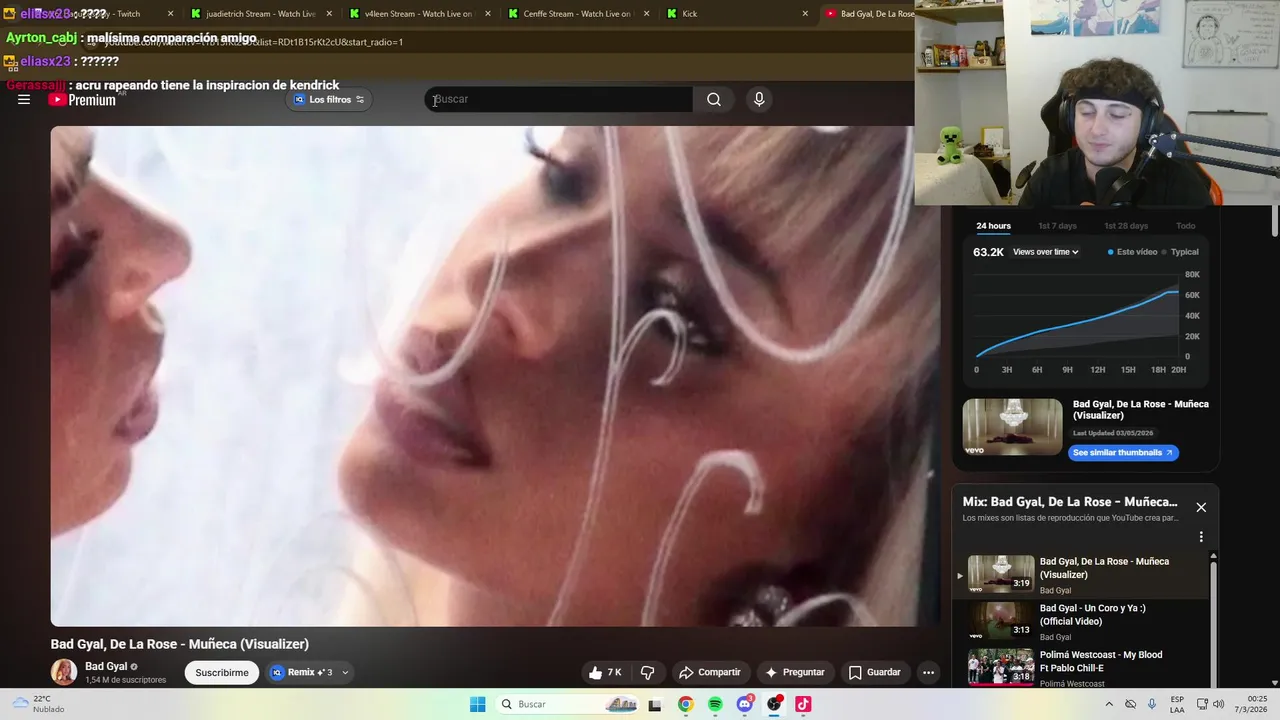
Task: Expand the chevron beside Remix
Action: [345, 672]
